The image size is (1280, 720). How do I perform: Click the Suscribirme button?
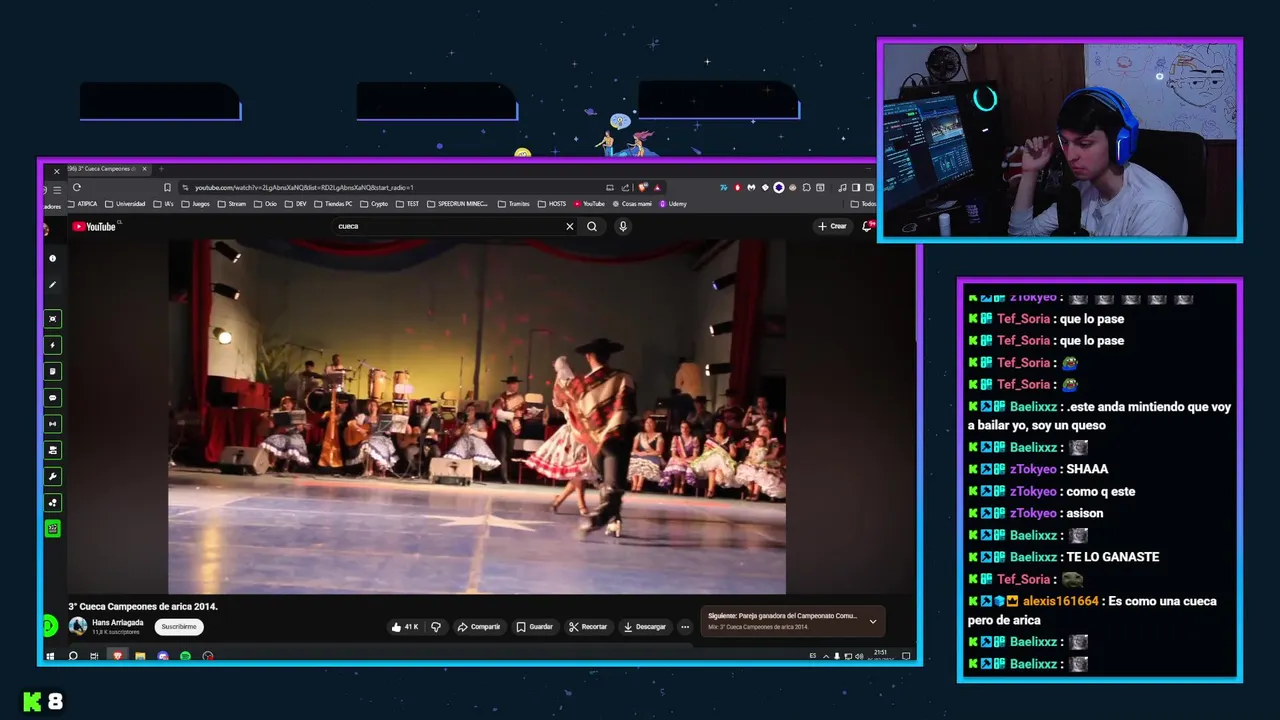(179, 627)
